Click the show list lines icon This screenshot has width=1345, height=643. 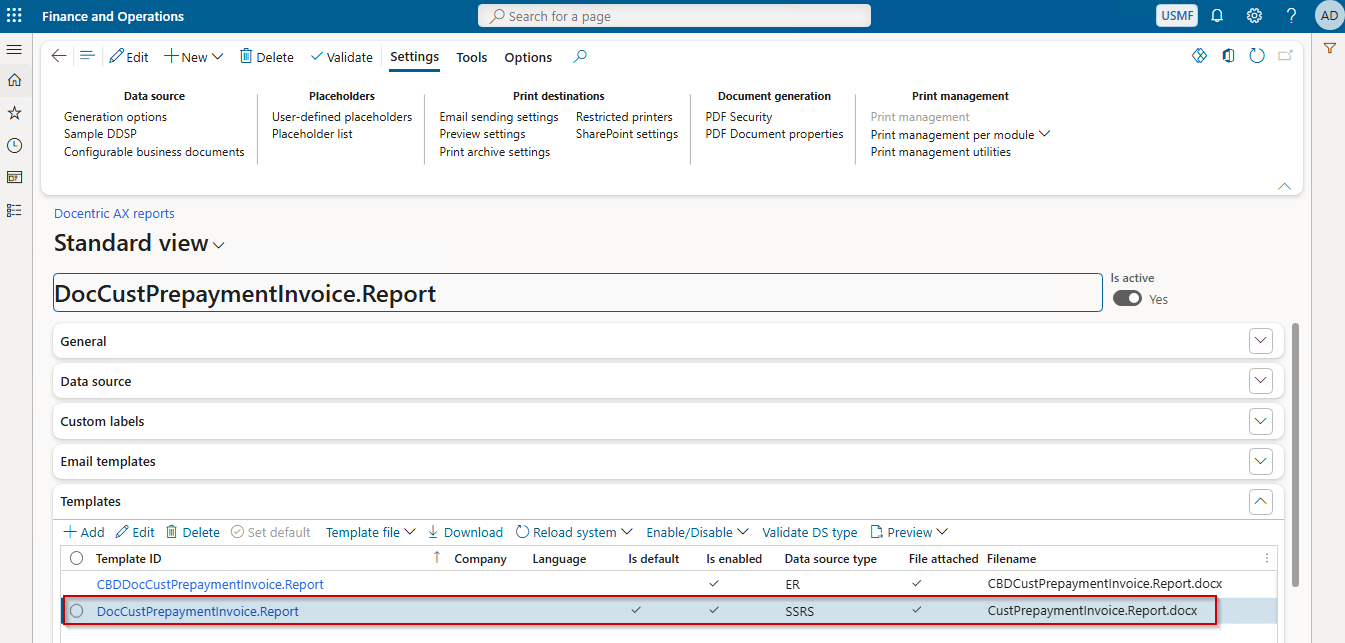pos(87,57)
